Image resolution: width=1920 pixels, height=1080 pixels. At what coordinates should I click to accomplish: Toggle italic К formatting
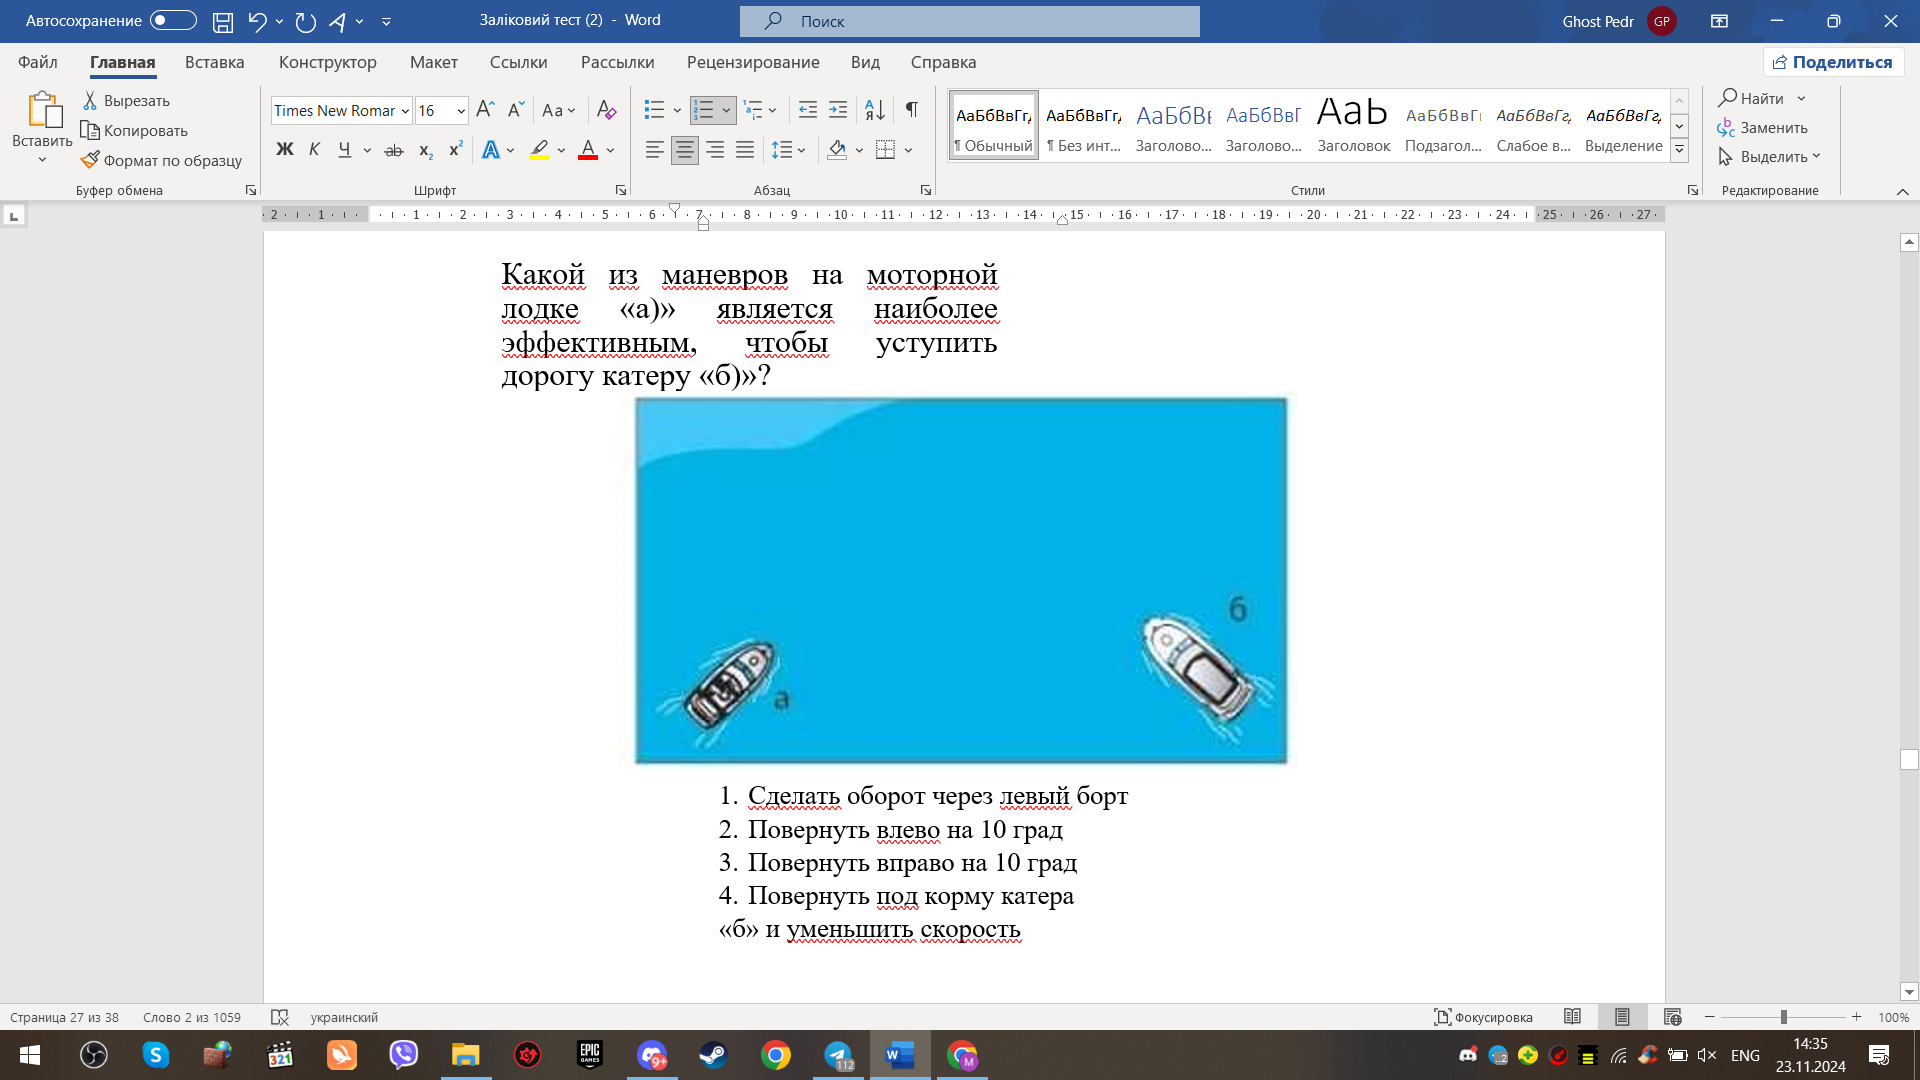click(315, 150)
